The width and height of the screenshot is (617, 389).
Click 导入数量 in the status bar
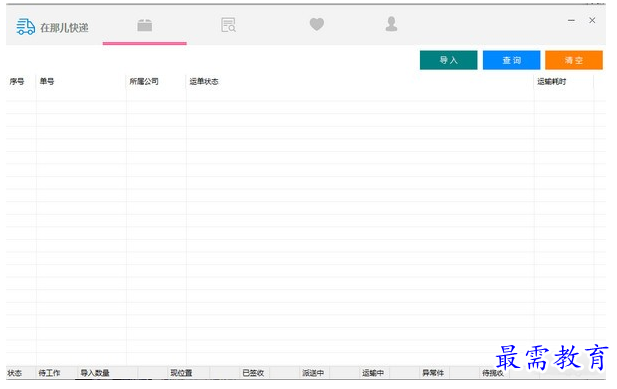[x=95, y=373]
